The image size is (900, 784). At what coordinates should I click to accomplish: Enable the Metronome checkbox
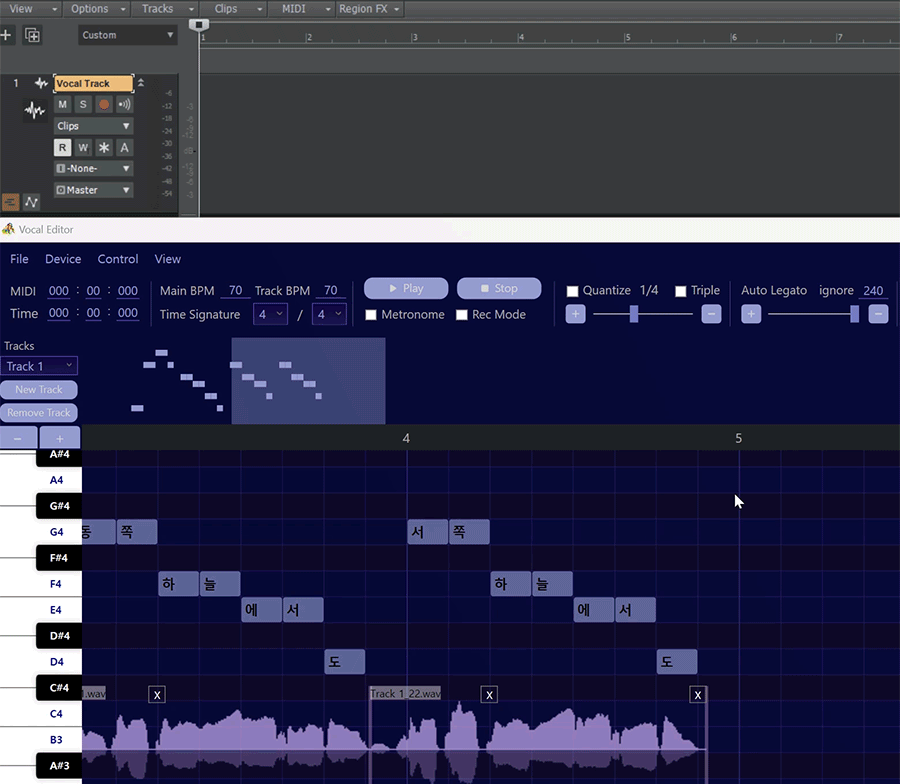pos(371,315)
